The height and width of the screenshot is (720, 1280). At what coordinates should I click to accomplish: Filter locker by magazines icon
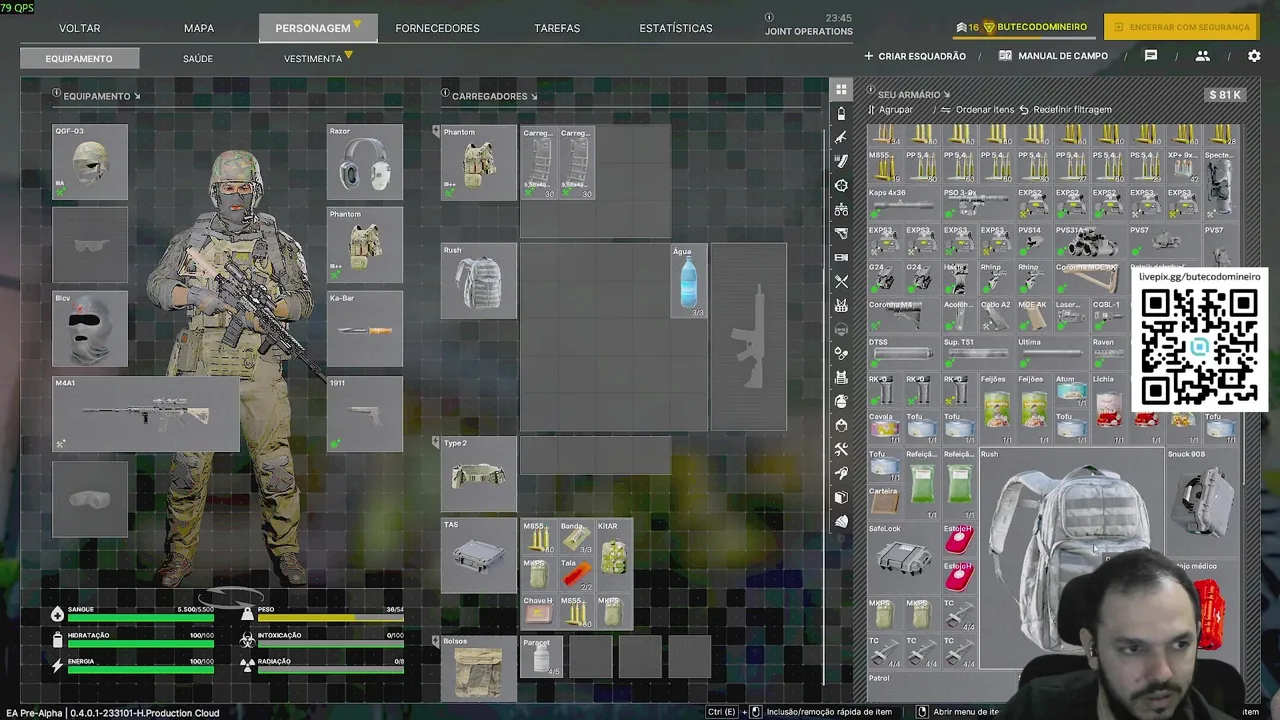841,161
